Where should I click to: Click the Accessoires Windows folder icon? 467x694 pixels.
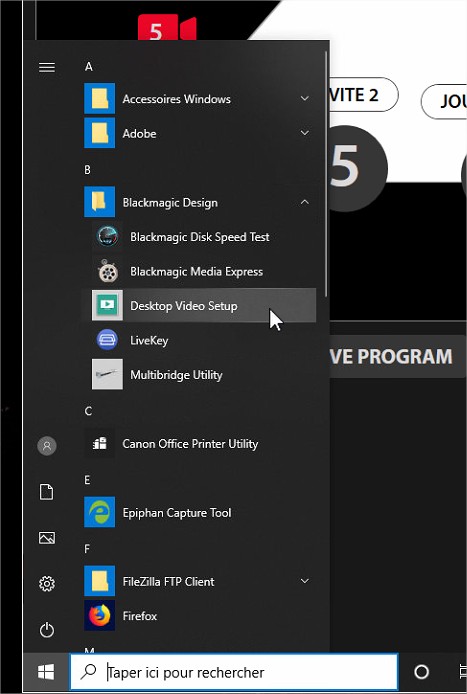tap(100, 99)
